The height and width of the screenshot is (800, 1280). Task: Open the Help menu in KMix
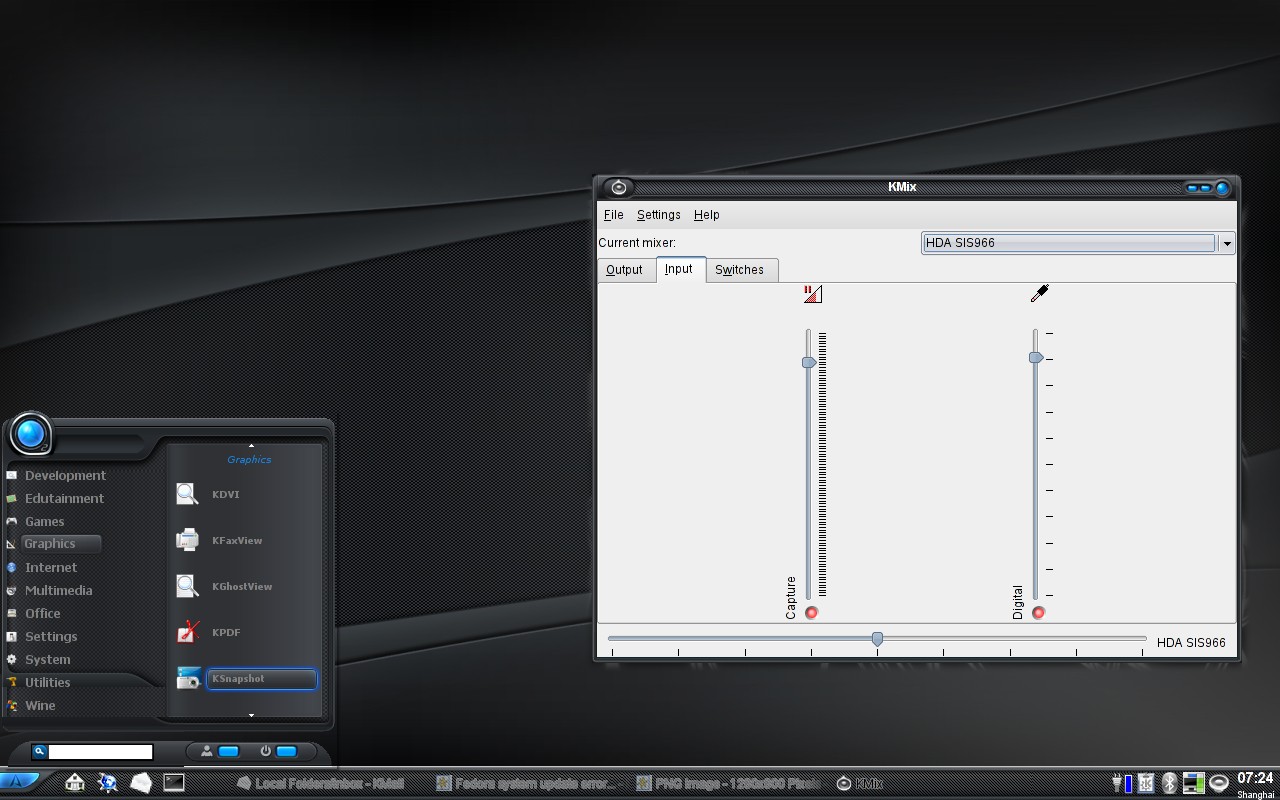click(x=706, y=215)
